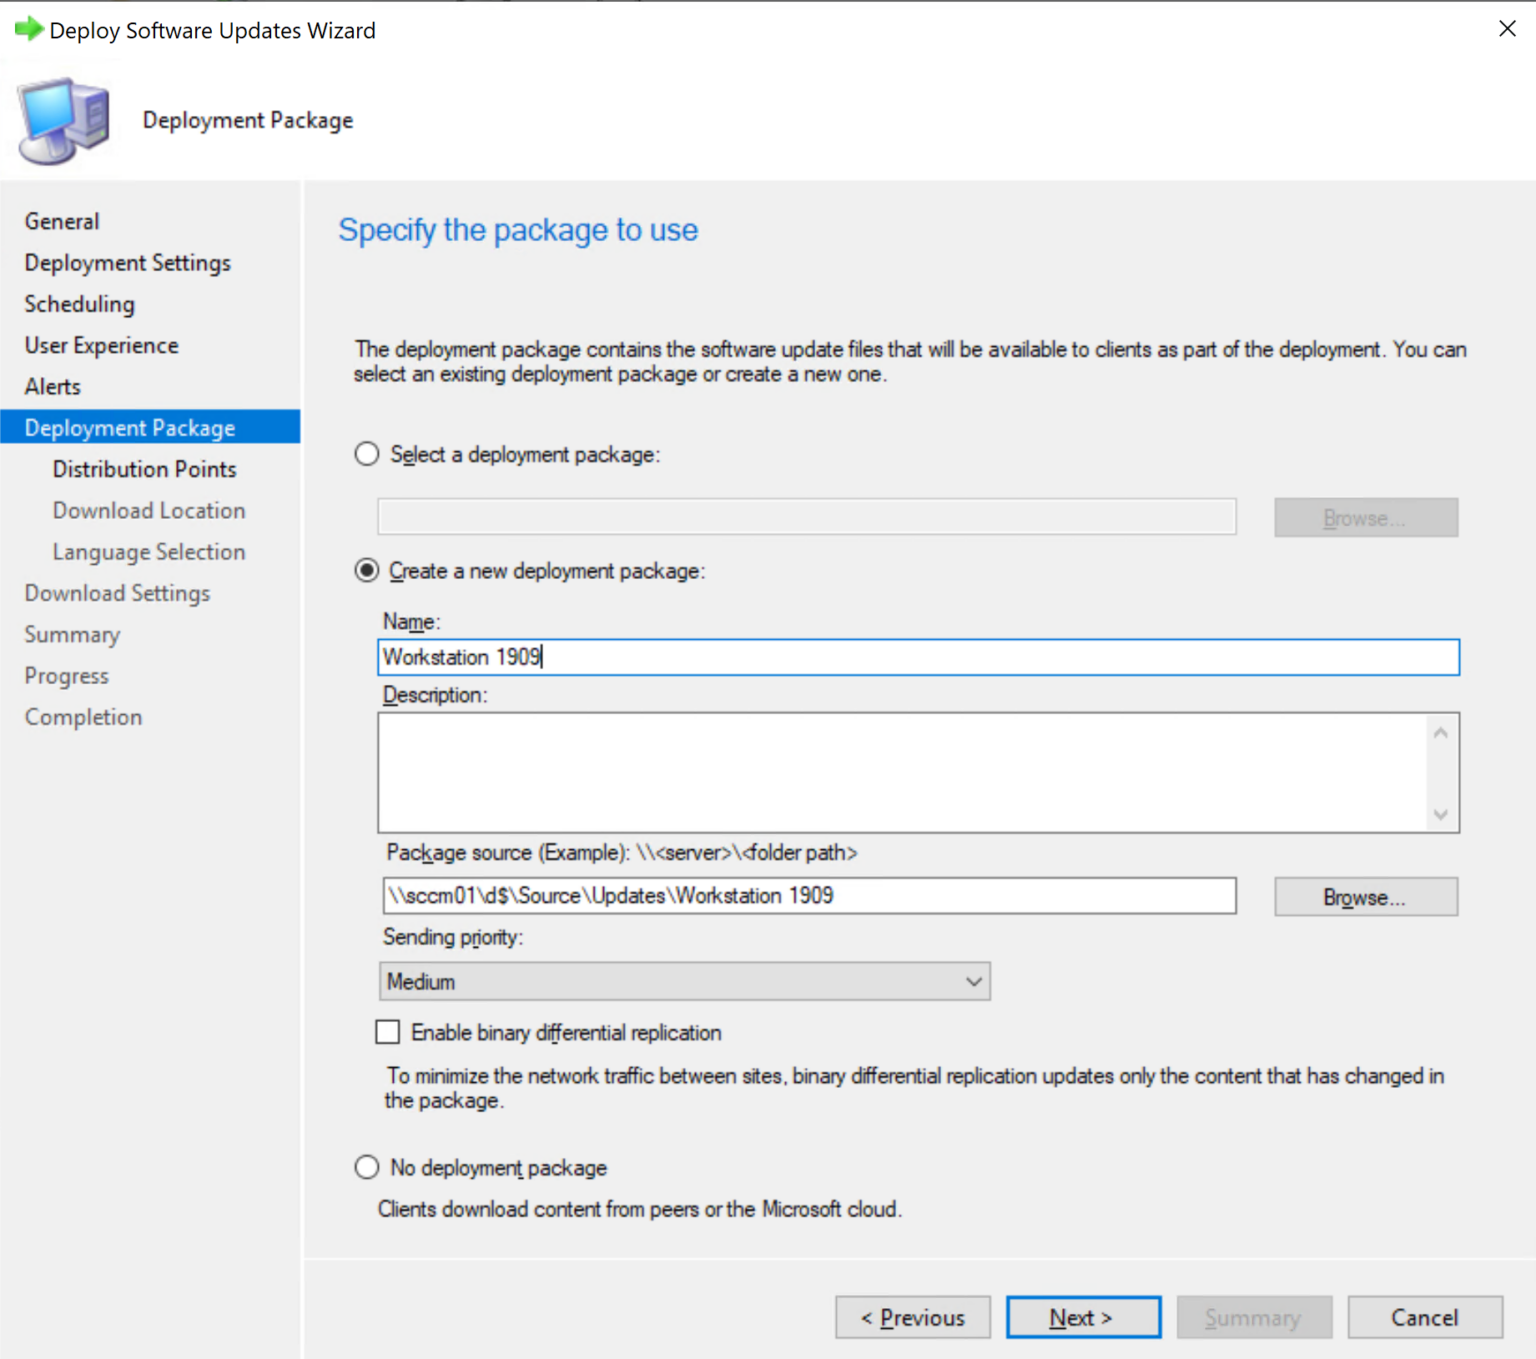Go to the Alerts section
This screenshot has height=1359, width=1536.
pyautogui.click(x=52, y=386)
